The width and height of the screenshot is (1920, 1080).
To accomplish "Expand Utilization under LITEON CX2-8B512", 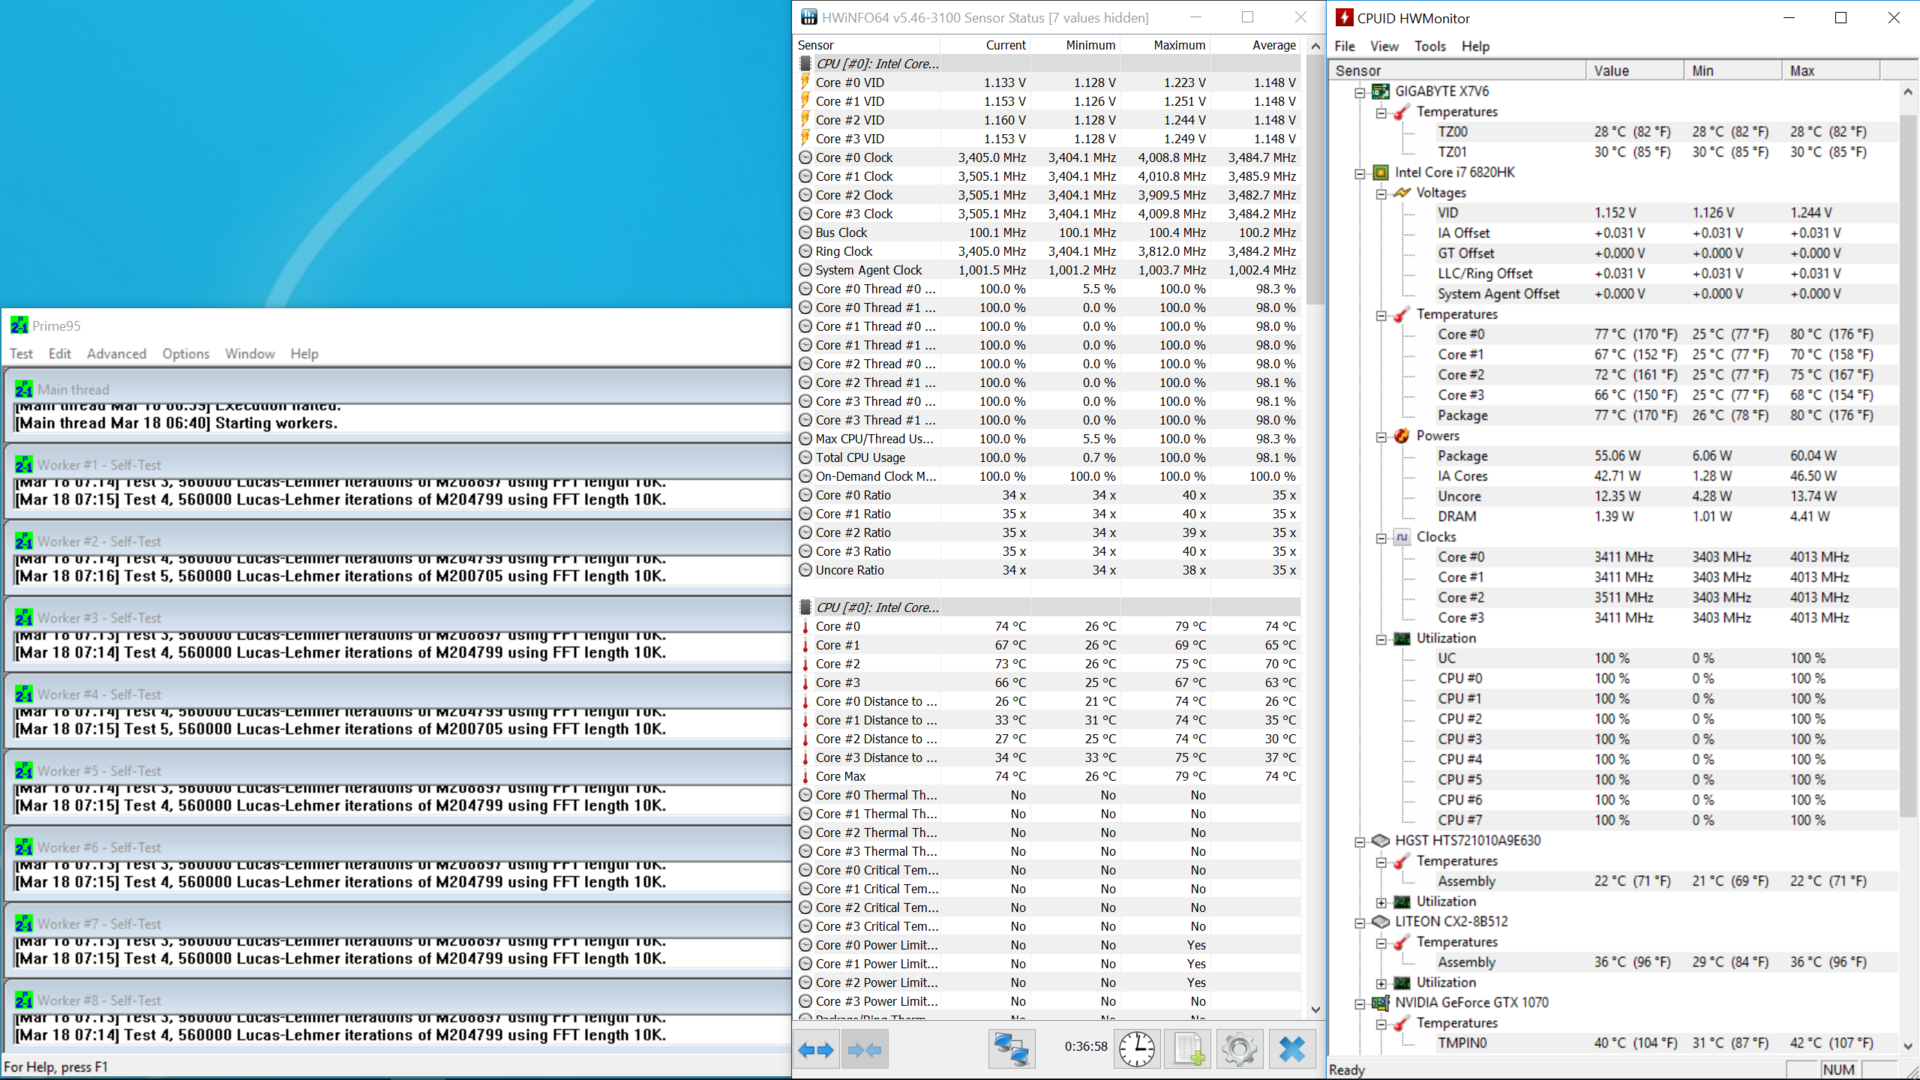I will [1381, 983].
